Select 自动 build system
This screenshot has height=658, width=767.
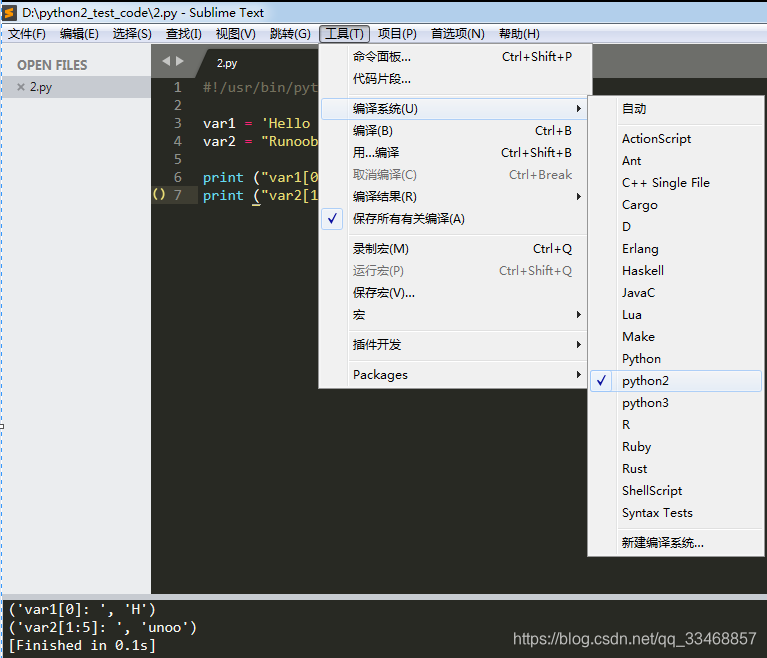pyautogui.click(x=676, y=109)
